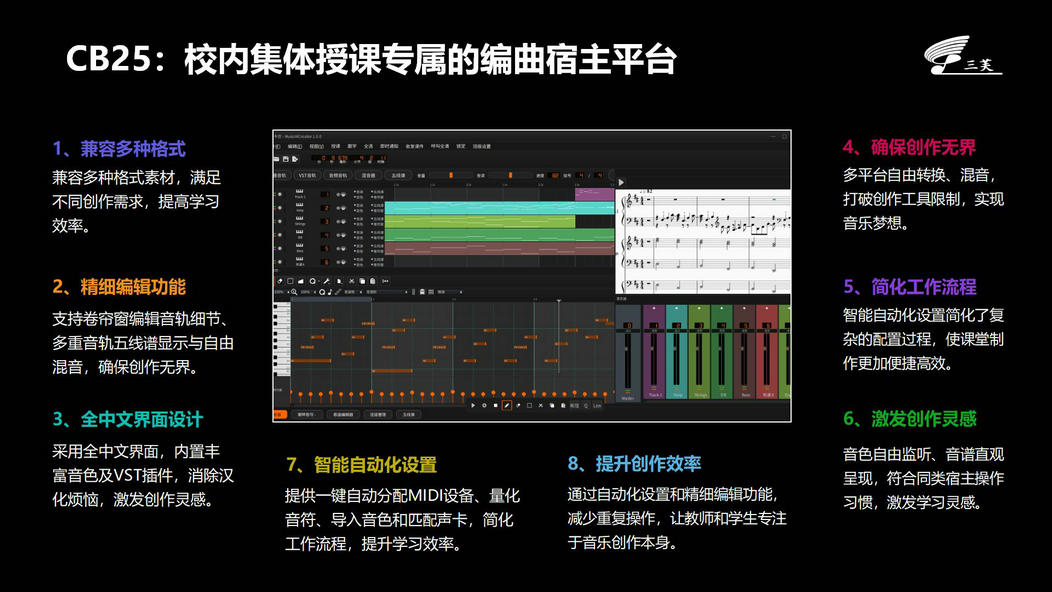The height and width of the screenshot is (592, 1052).
Task: Click the eraser icon right of pencil tool
Action: coord(518,405)
